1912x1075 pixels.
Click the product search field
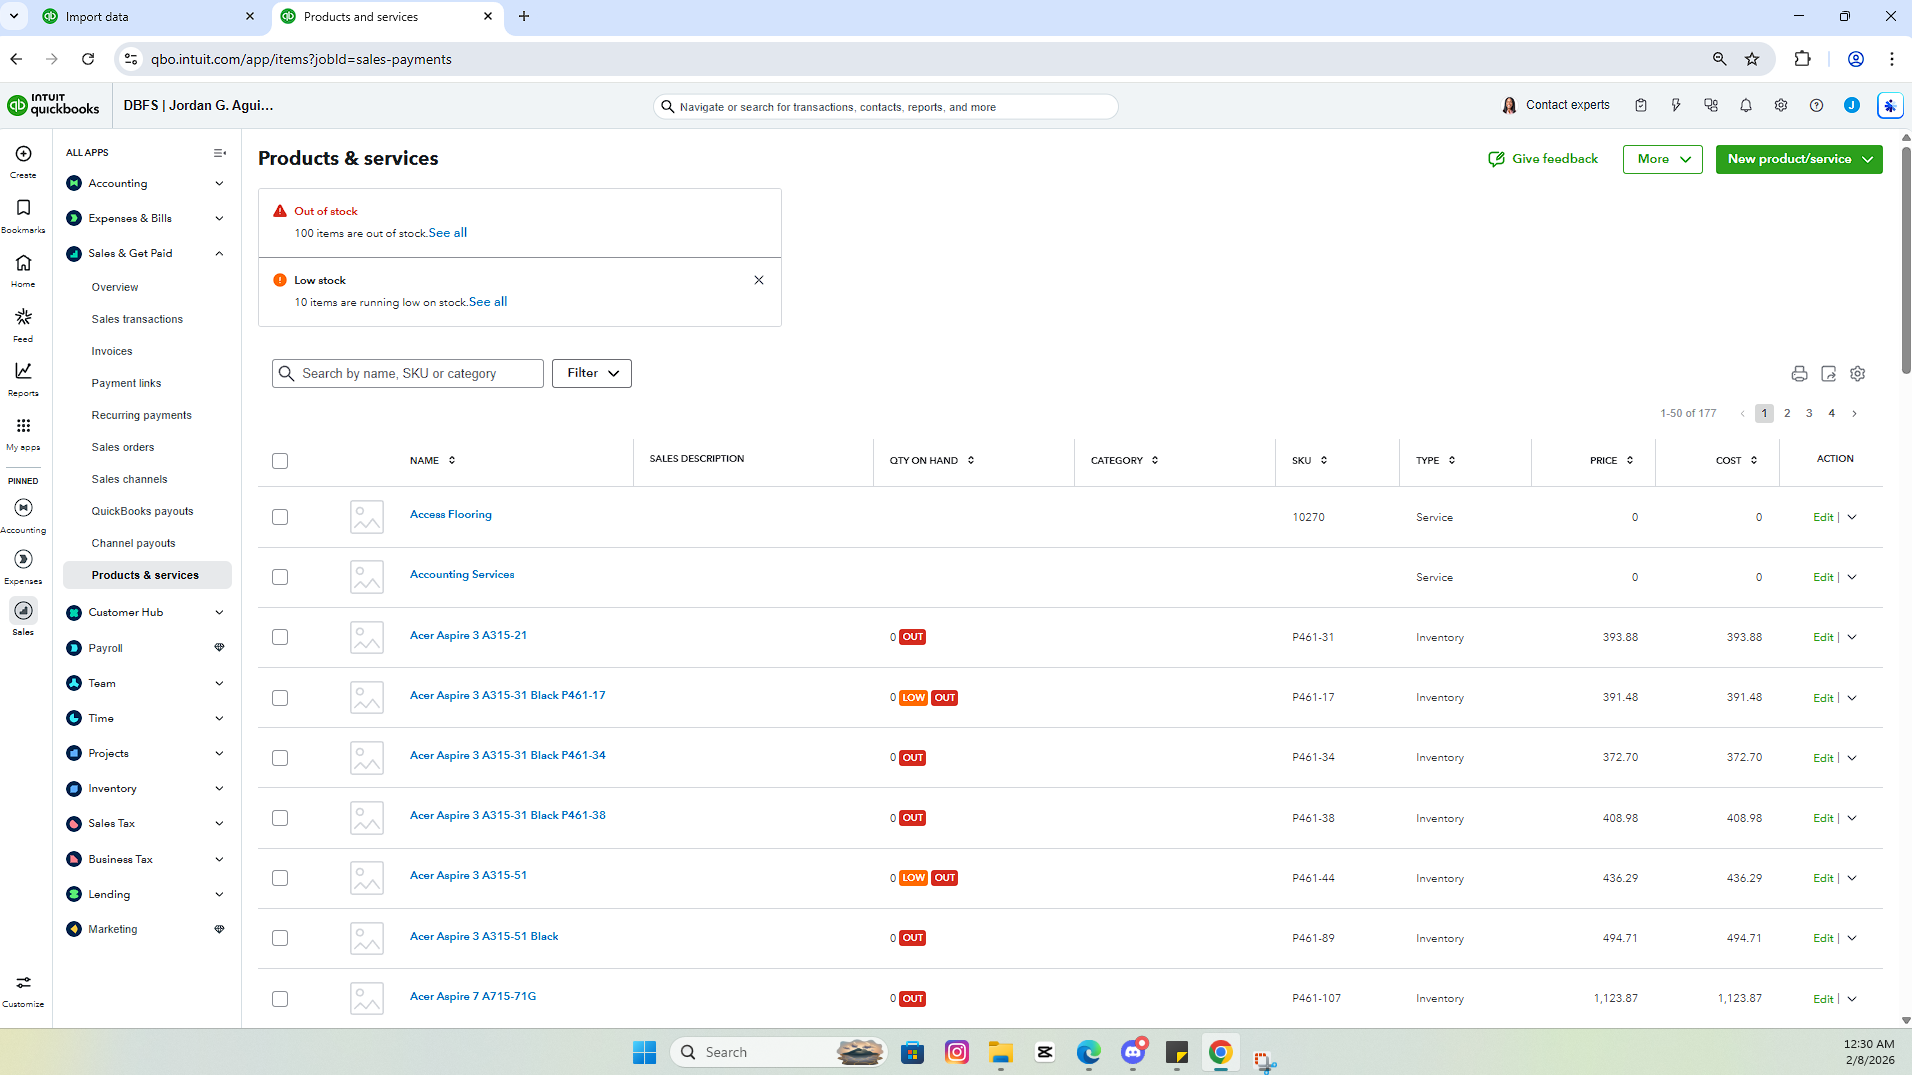pos(408,373)
